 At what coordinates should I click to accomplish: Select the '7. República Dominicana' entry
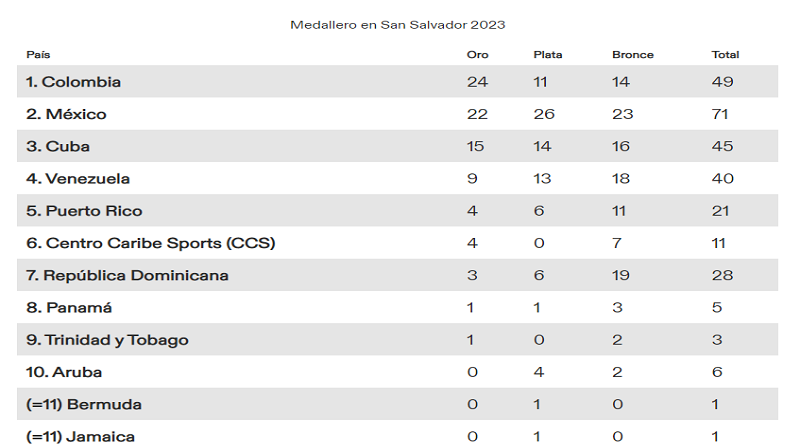point(127,275)
